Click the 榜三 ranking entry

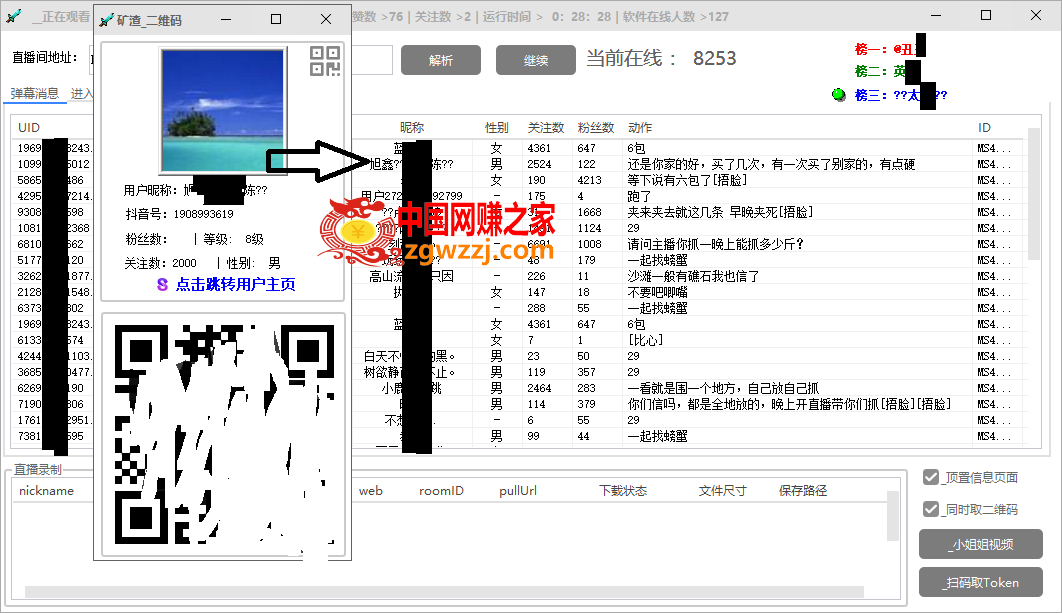(x=901, y=96)
